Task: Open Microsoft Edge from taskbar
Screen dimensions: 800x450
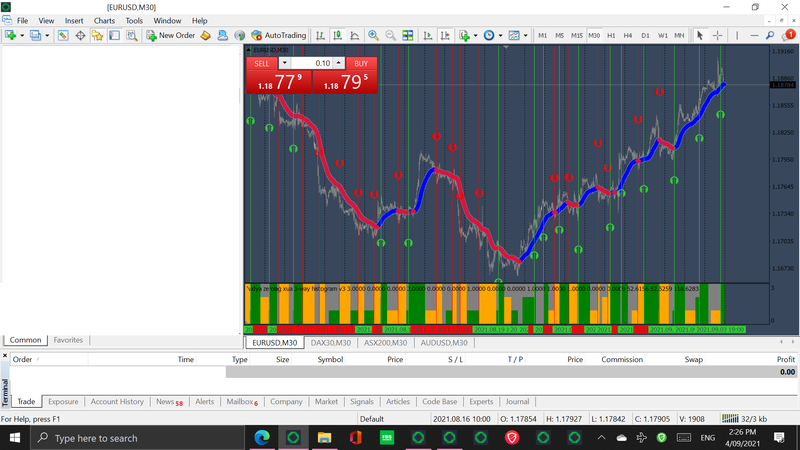Action: click(x=262, y=438)
